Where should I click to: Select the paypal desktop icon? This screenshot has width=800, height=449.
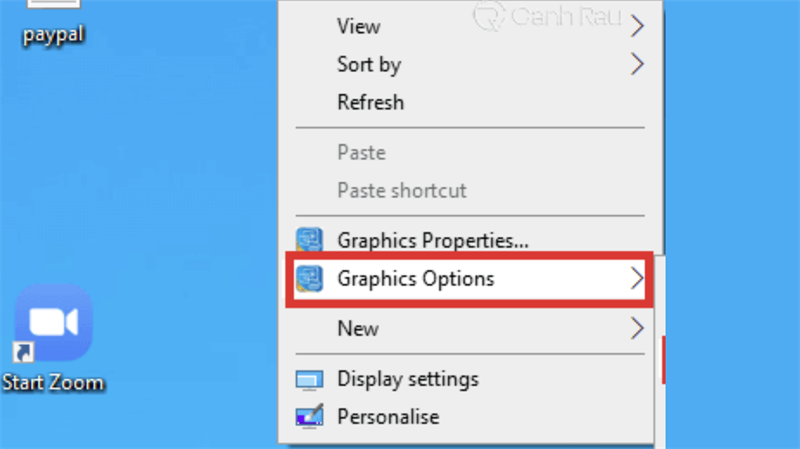pyautogui.click(x=52, y=20)
